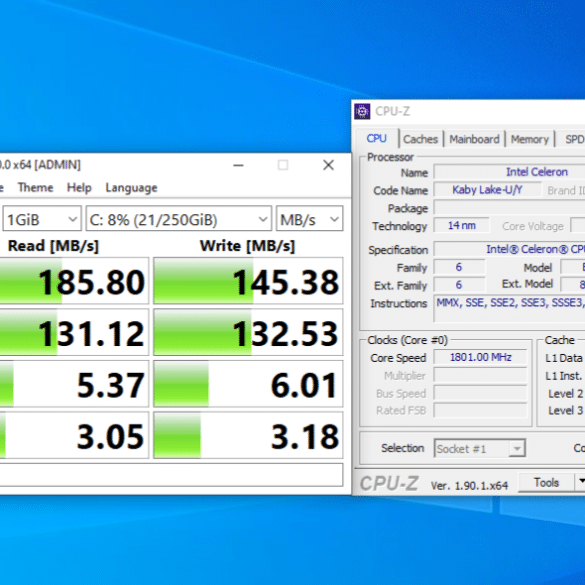
Task: Click the empty Multiplier field
Action: [x=481, y=375]
